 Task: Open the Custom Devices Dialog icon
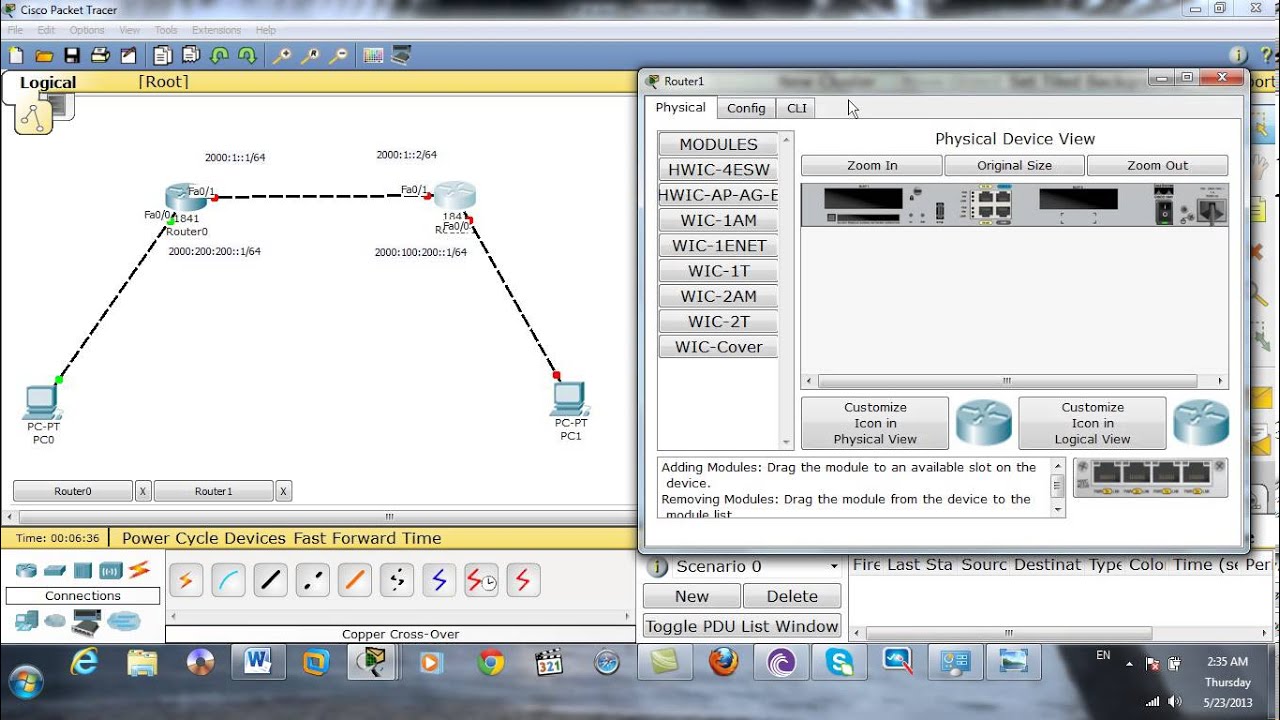coord(401,56)
